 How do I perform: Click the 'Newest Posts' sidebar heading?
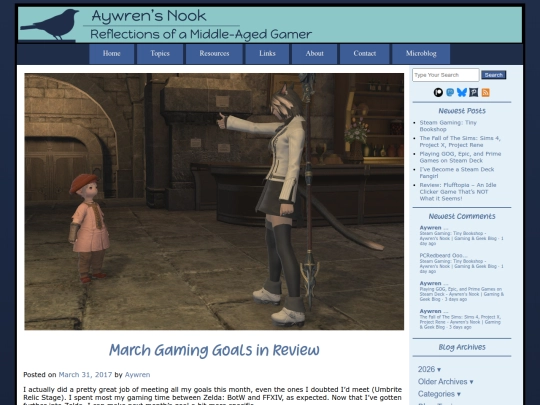pos(462,111)
